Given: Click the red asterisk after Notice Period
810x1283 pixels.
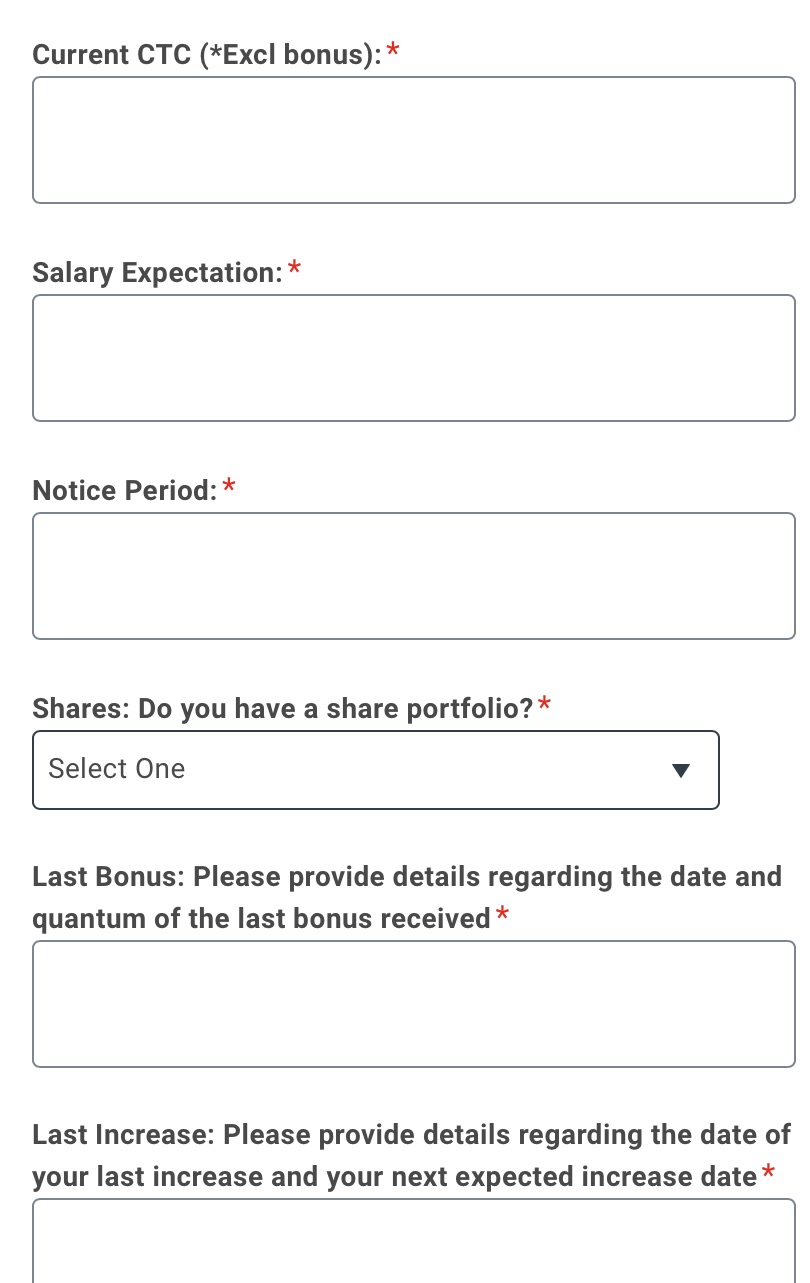Looking at the screenshot, I should click(229, 487).
